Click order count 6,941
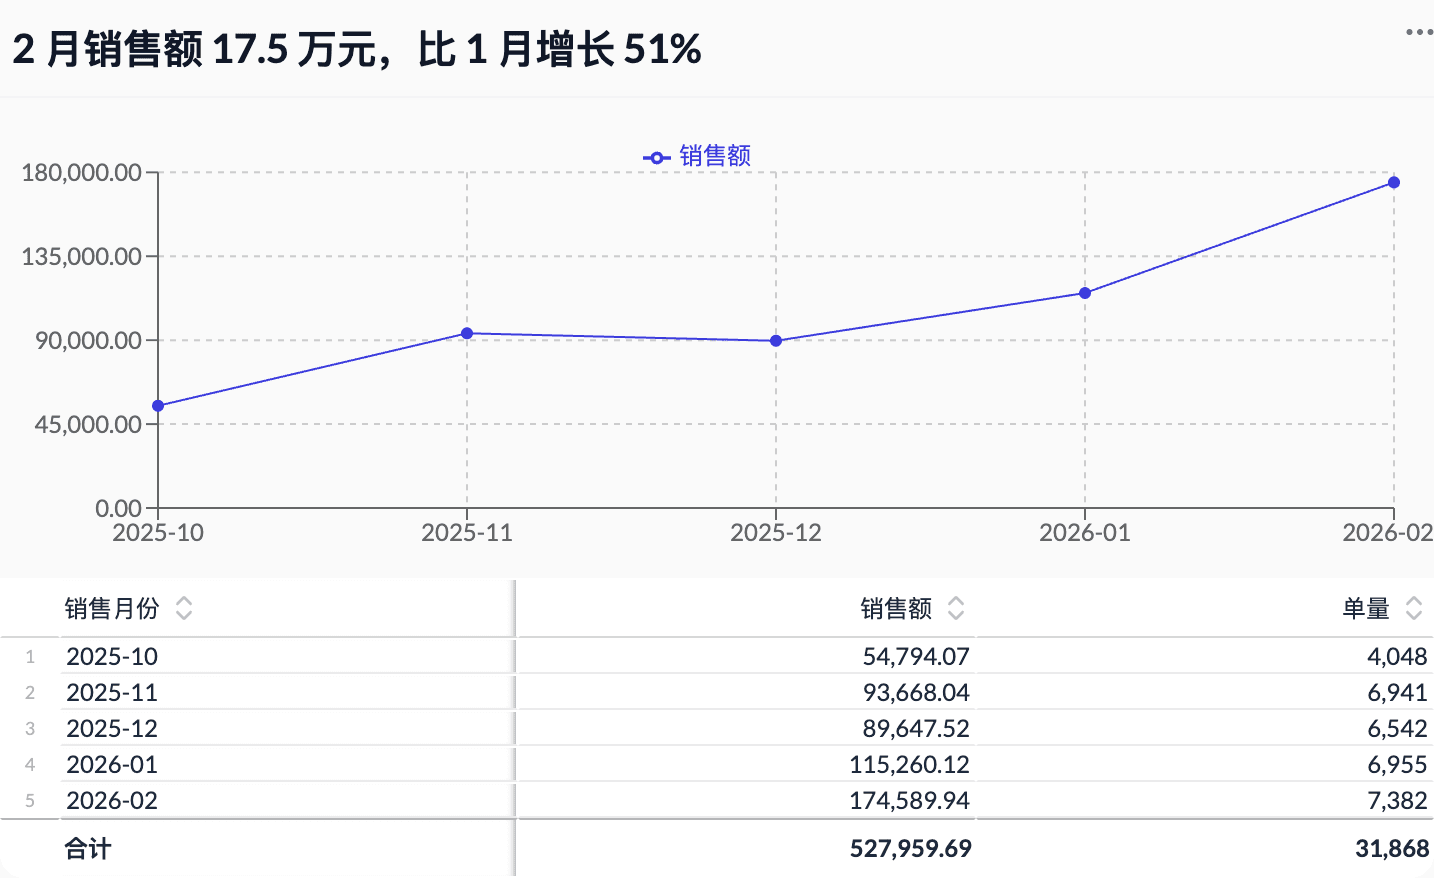 (1397, 693)
